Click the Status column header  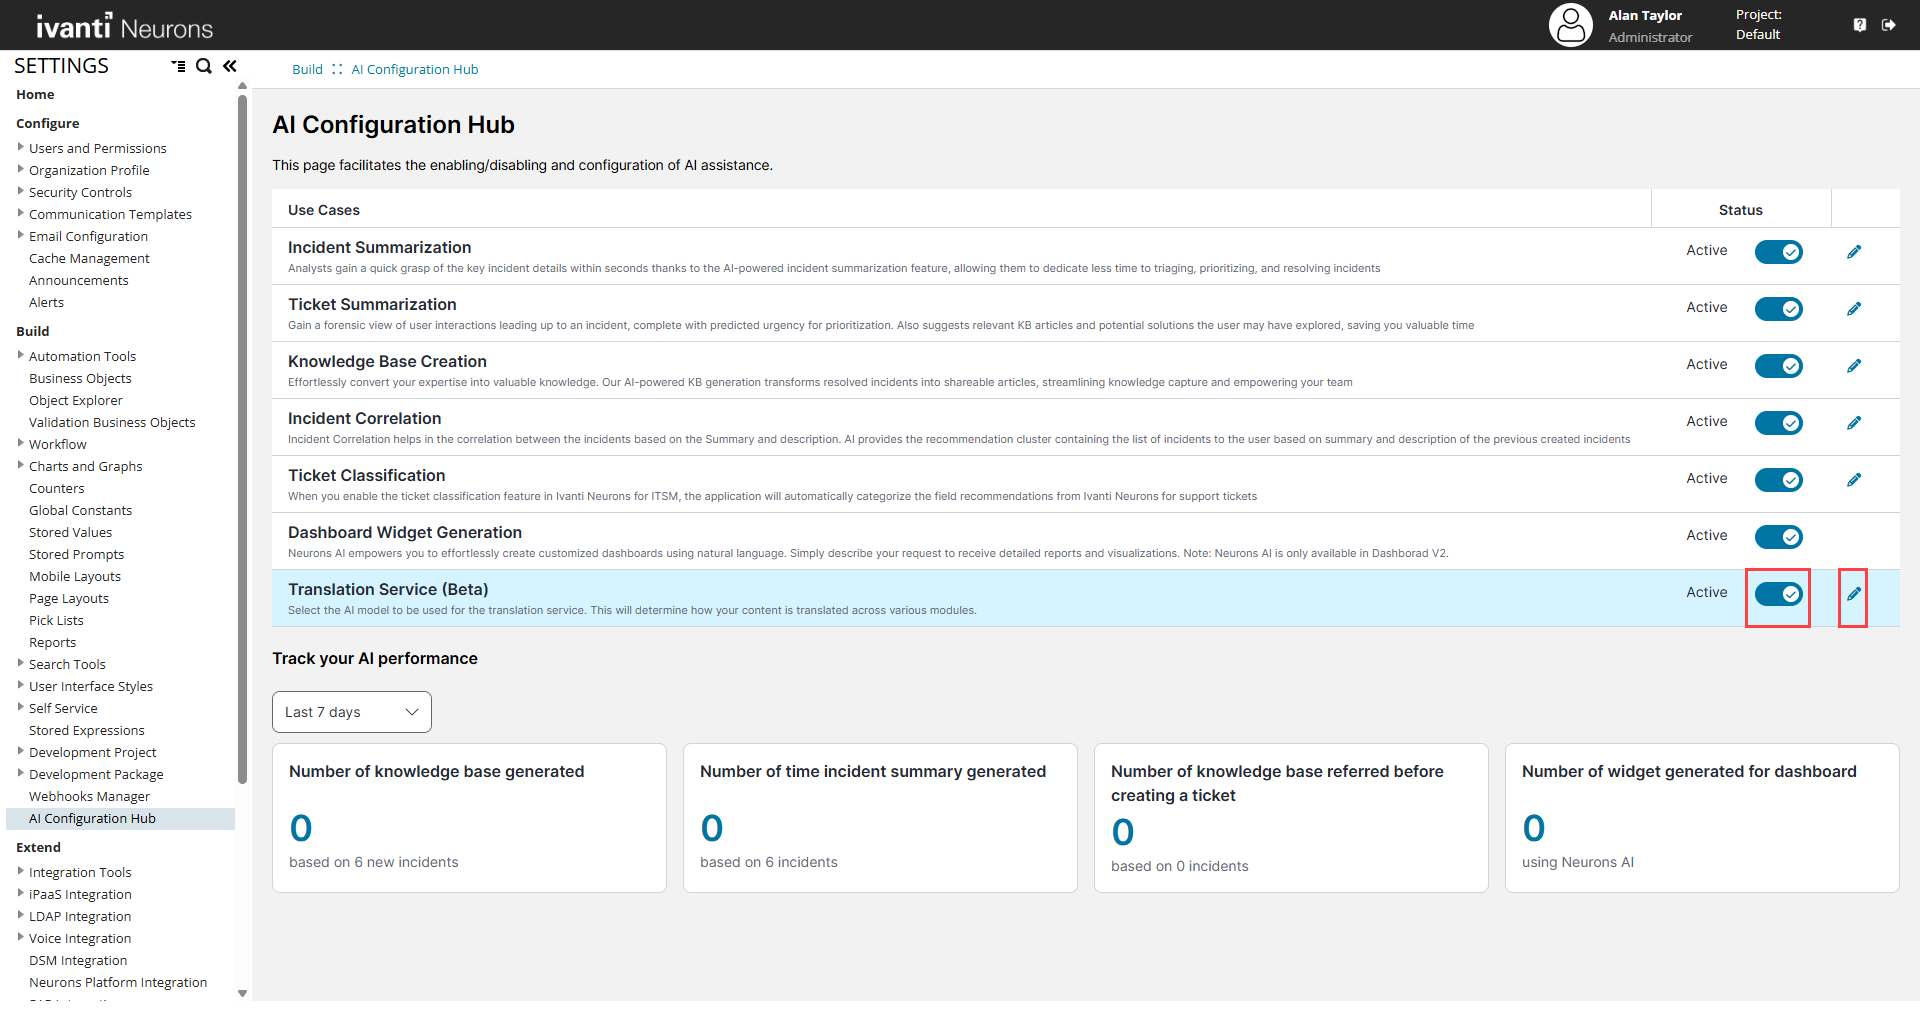pos(1741,210)
